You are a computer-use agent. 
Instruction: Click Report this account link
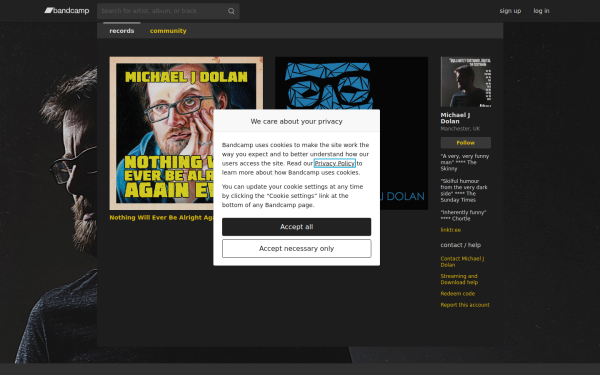[x=465, y=305]
